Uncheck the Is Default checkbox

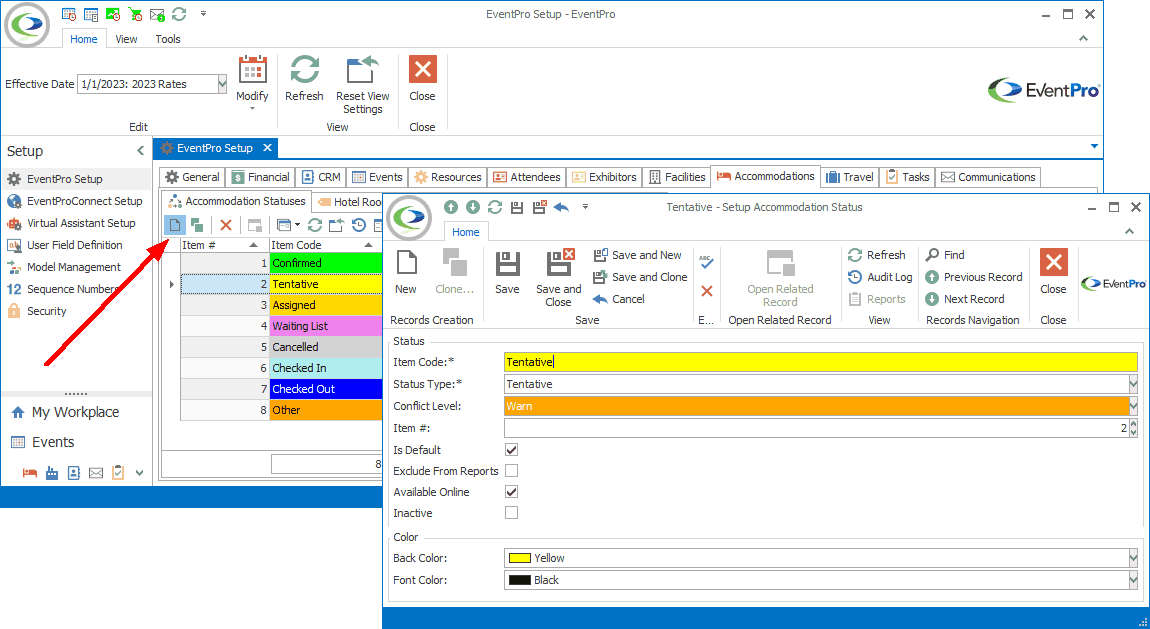click(511, 450)
